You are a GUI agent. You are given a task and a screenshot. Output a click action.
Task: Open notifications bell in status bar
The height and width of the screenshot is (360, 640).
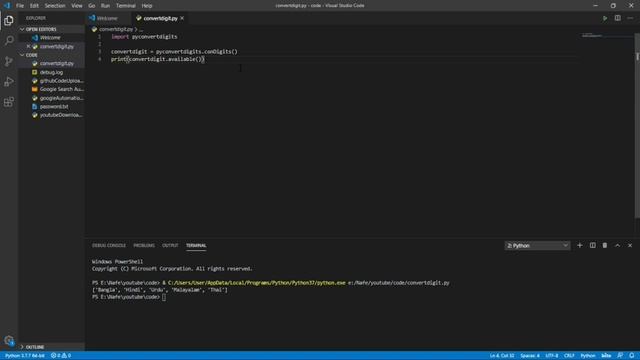click(x=631, y=356)
